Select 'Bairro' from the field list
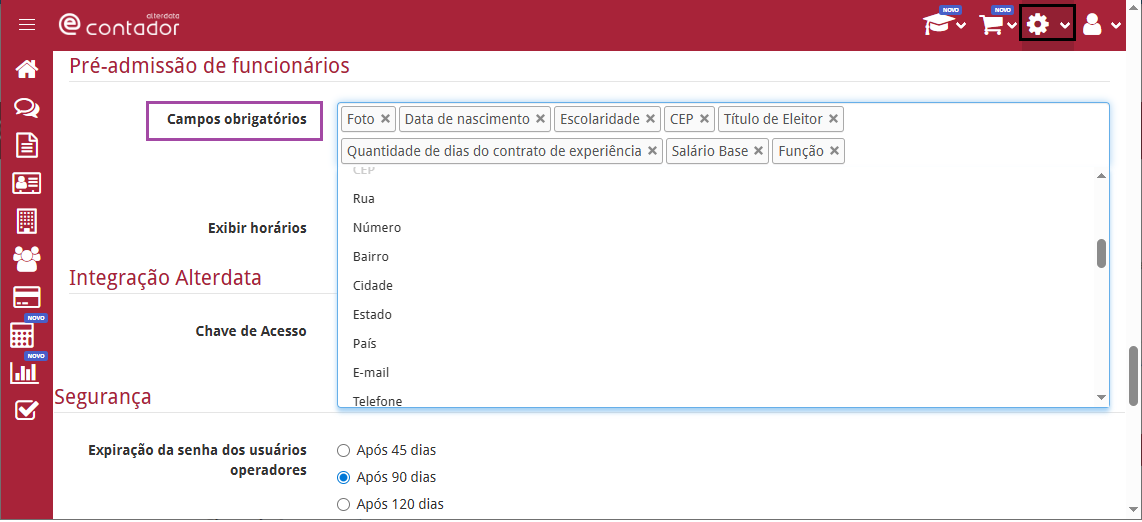 tap(372, 257)
